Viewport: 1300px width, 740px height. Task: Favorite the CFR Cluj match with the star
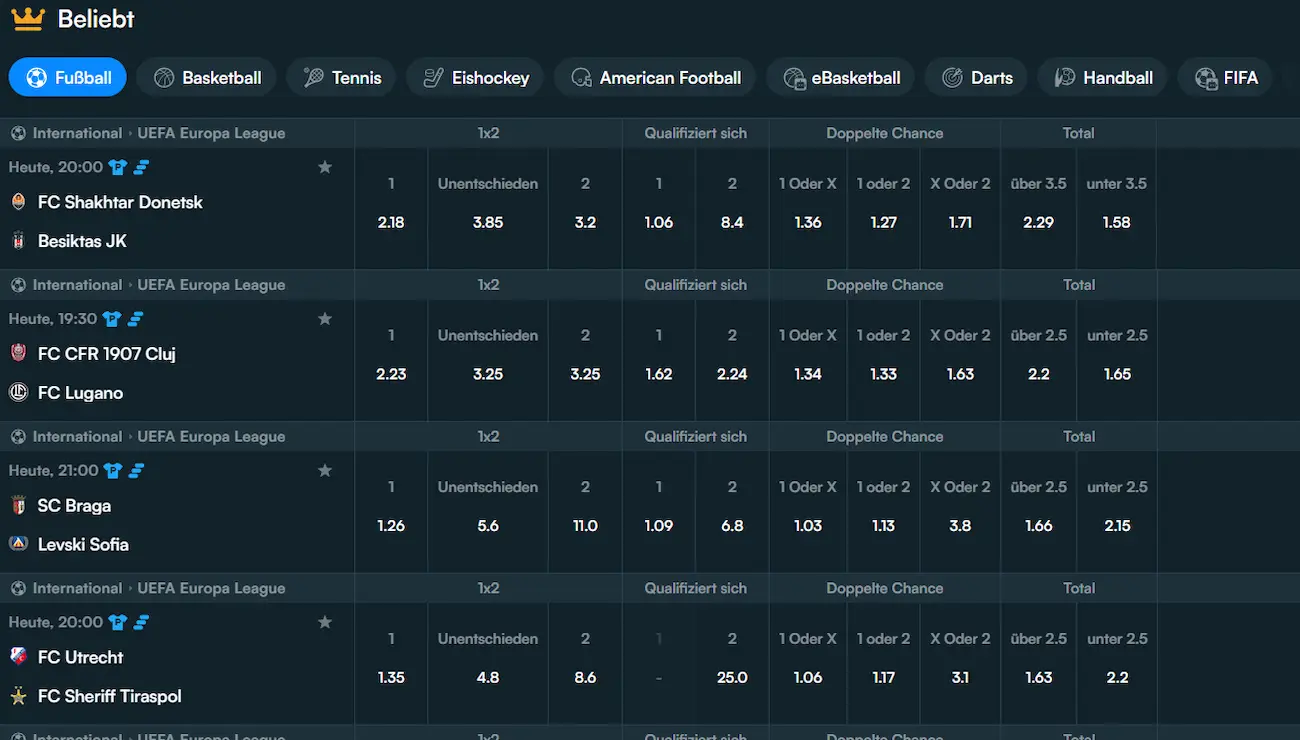coord(325,319)
